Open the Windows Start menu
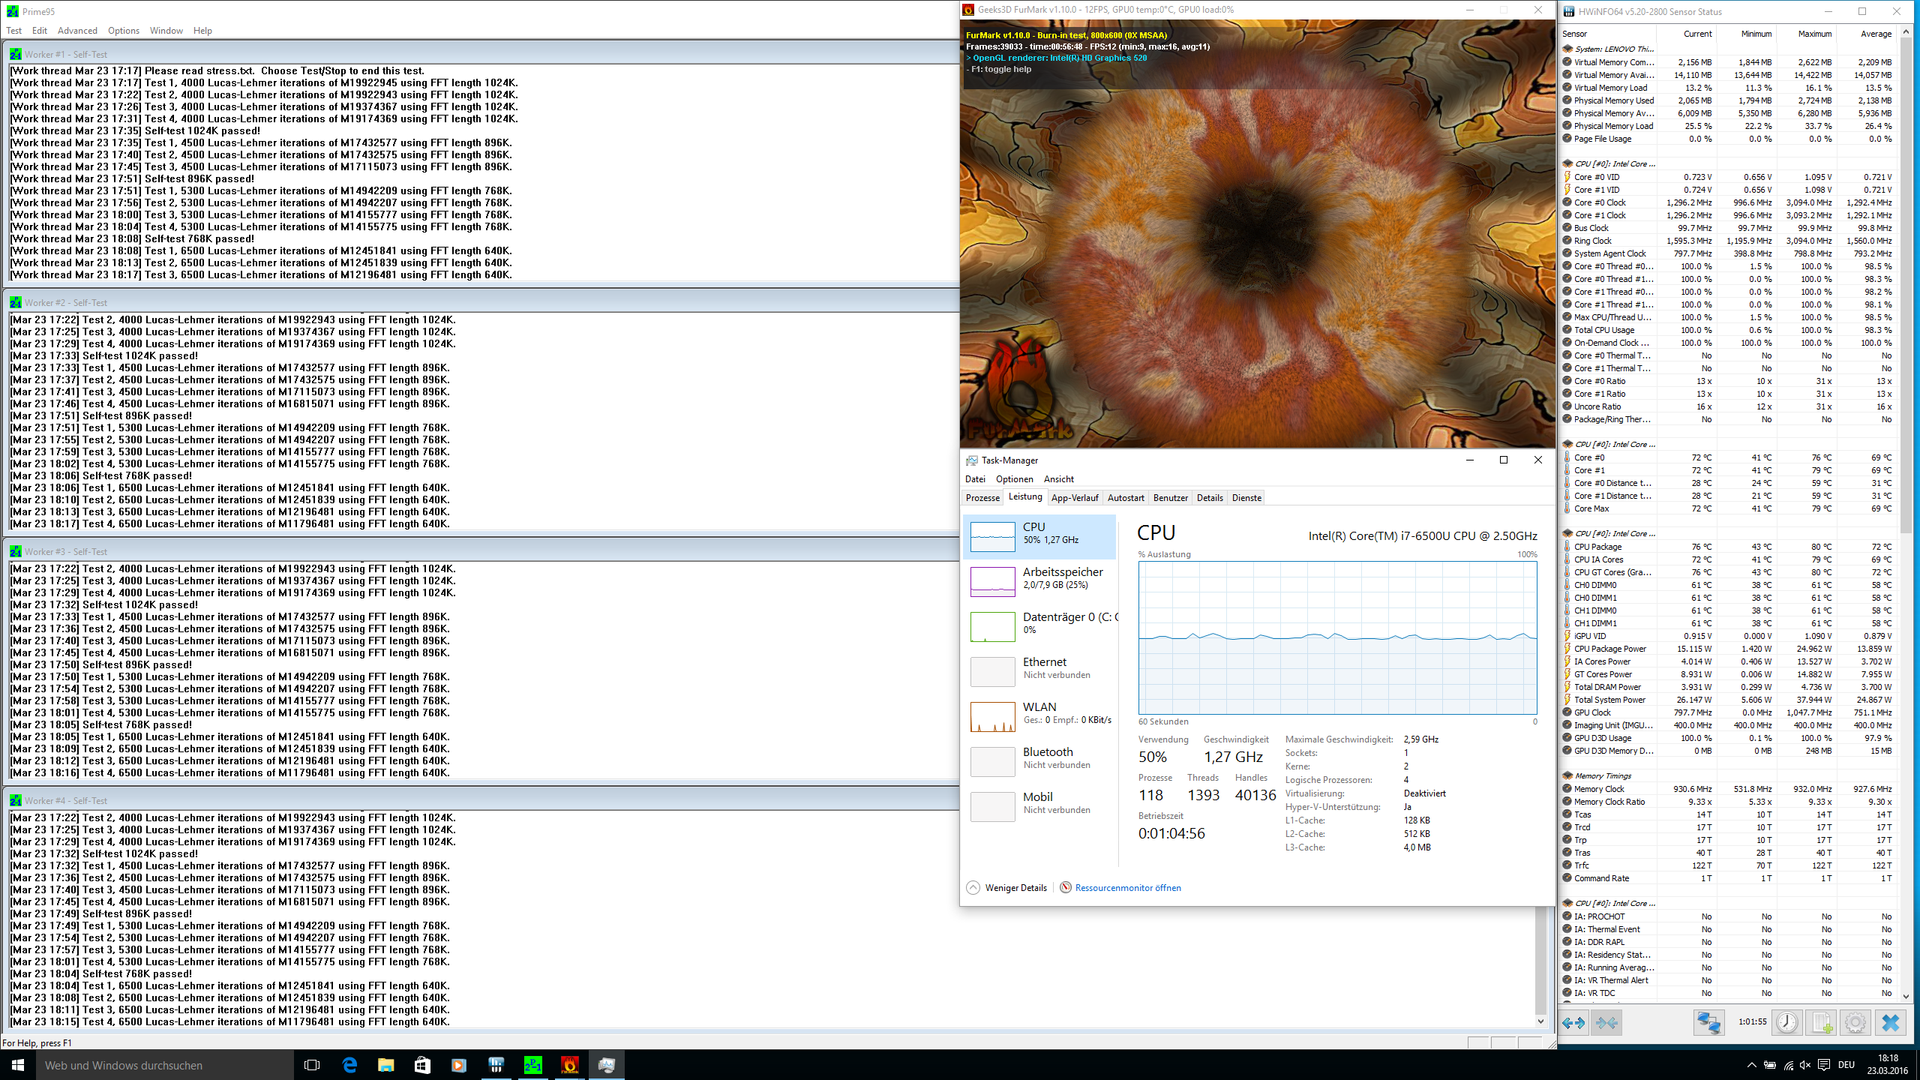This screenshot has width=1920, height=1080. (17, 1065)
